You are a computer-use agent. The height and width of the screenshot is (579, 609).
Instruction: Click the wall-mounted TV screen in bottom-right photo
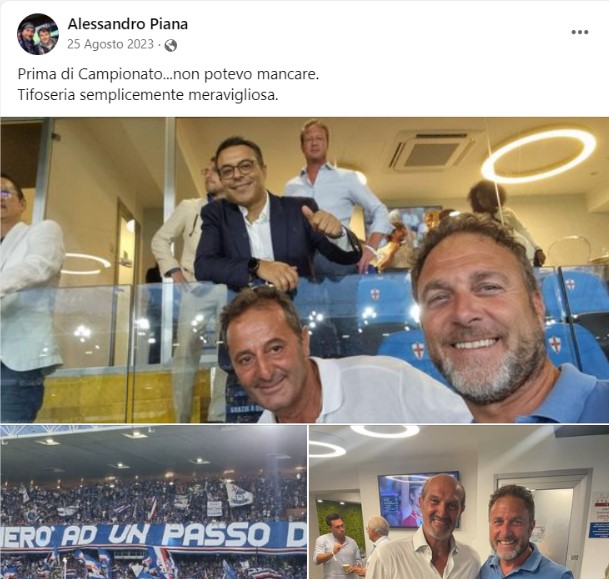tap(418, 500)
